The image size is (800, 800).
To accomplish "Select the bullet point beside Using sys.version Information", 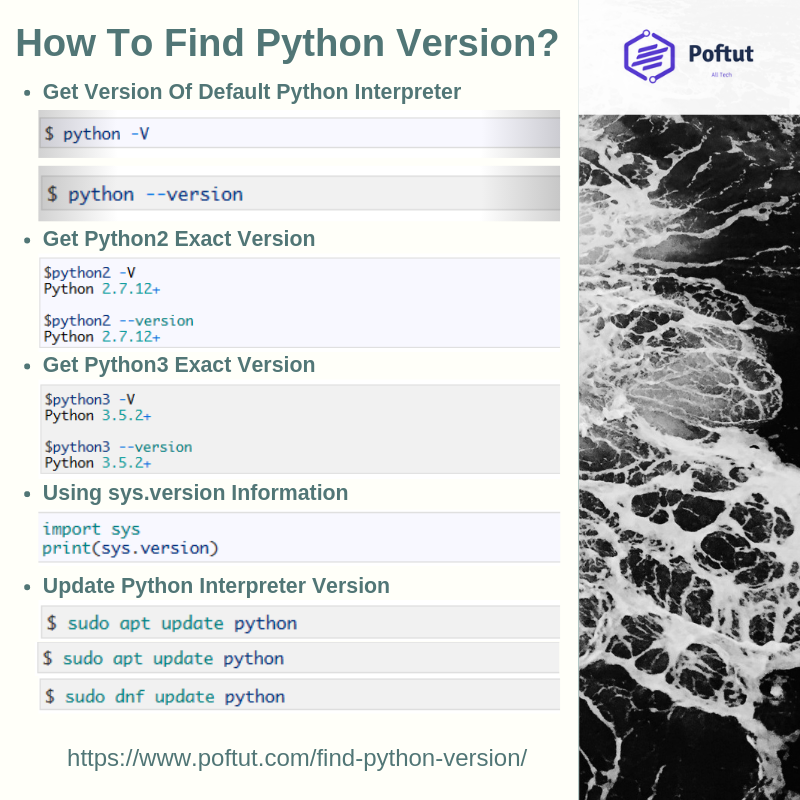I will click(x=26, y=494).
